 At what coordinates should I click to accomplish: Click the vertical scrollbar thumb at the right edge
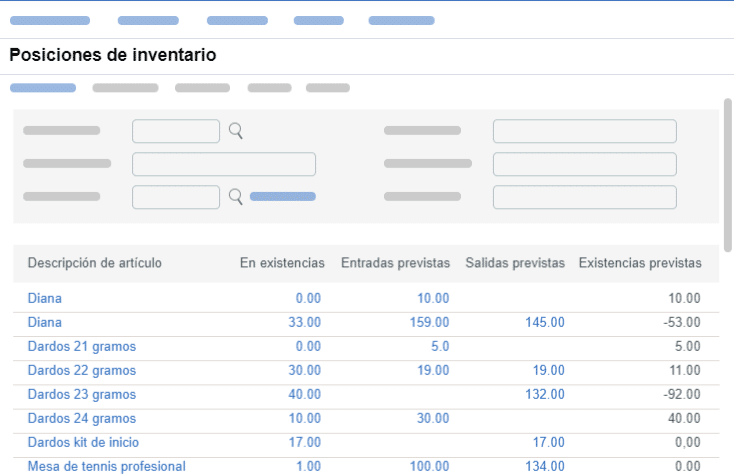[728, 175]
